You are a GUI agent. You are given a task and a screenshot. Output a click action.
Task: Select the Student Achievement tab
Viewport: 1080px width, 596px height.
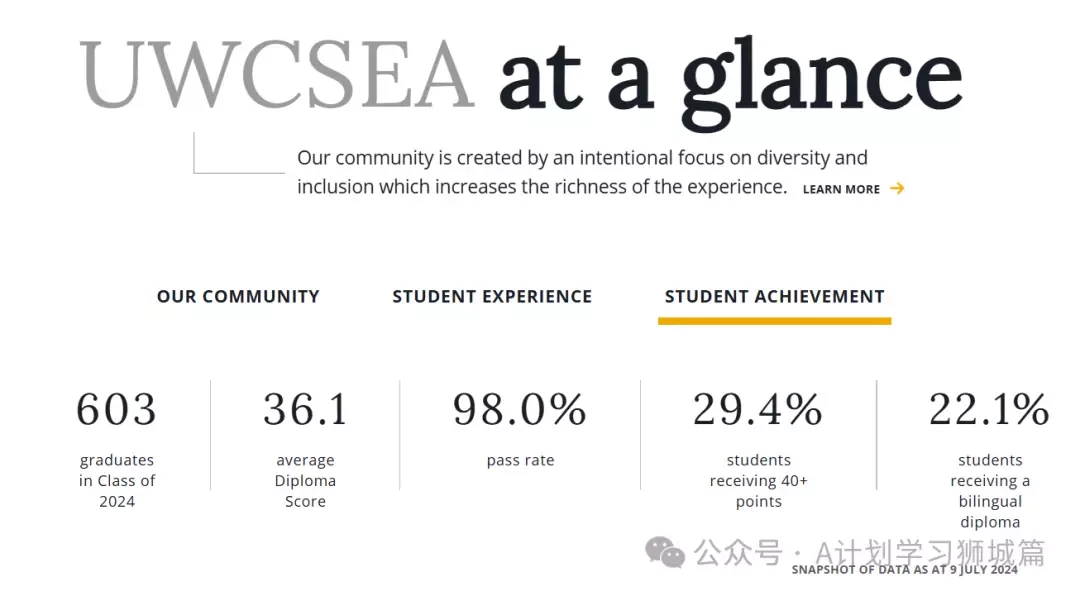click(774, 296)
